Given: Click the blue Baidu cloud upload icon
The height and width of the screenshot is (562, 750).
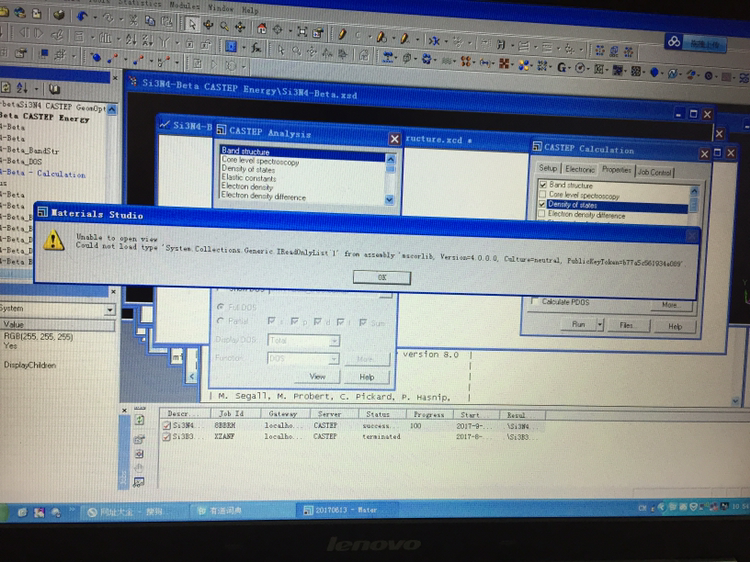Looking at the screenshot, I should click(674, 41).
